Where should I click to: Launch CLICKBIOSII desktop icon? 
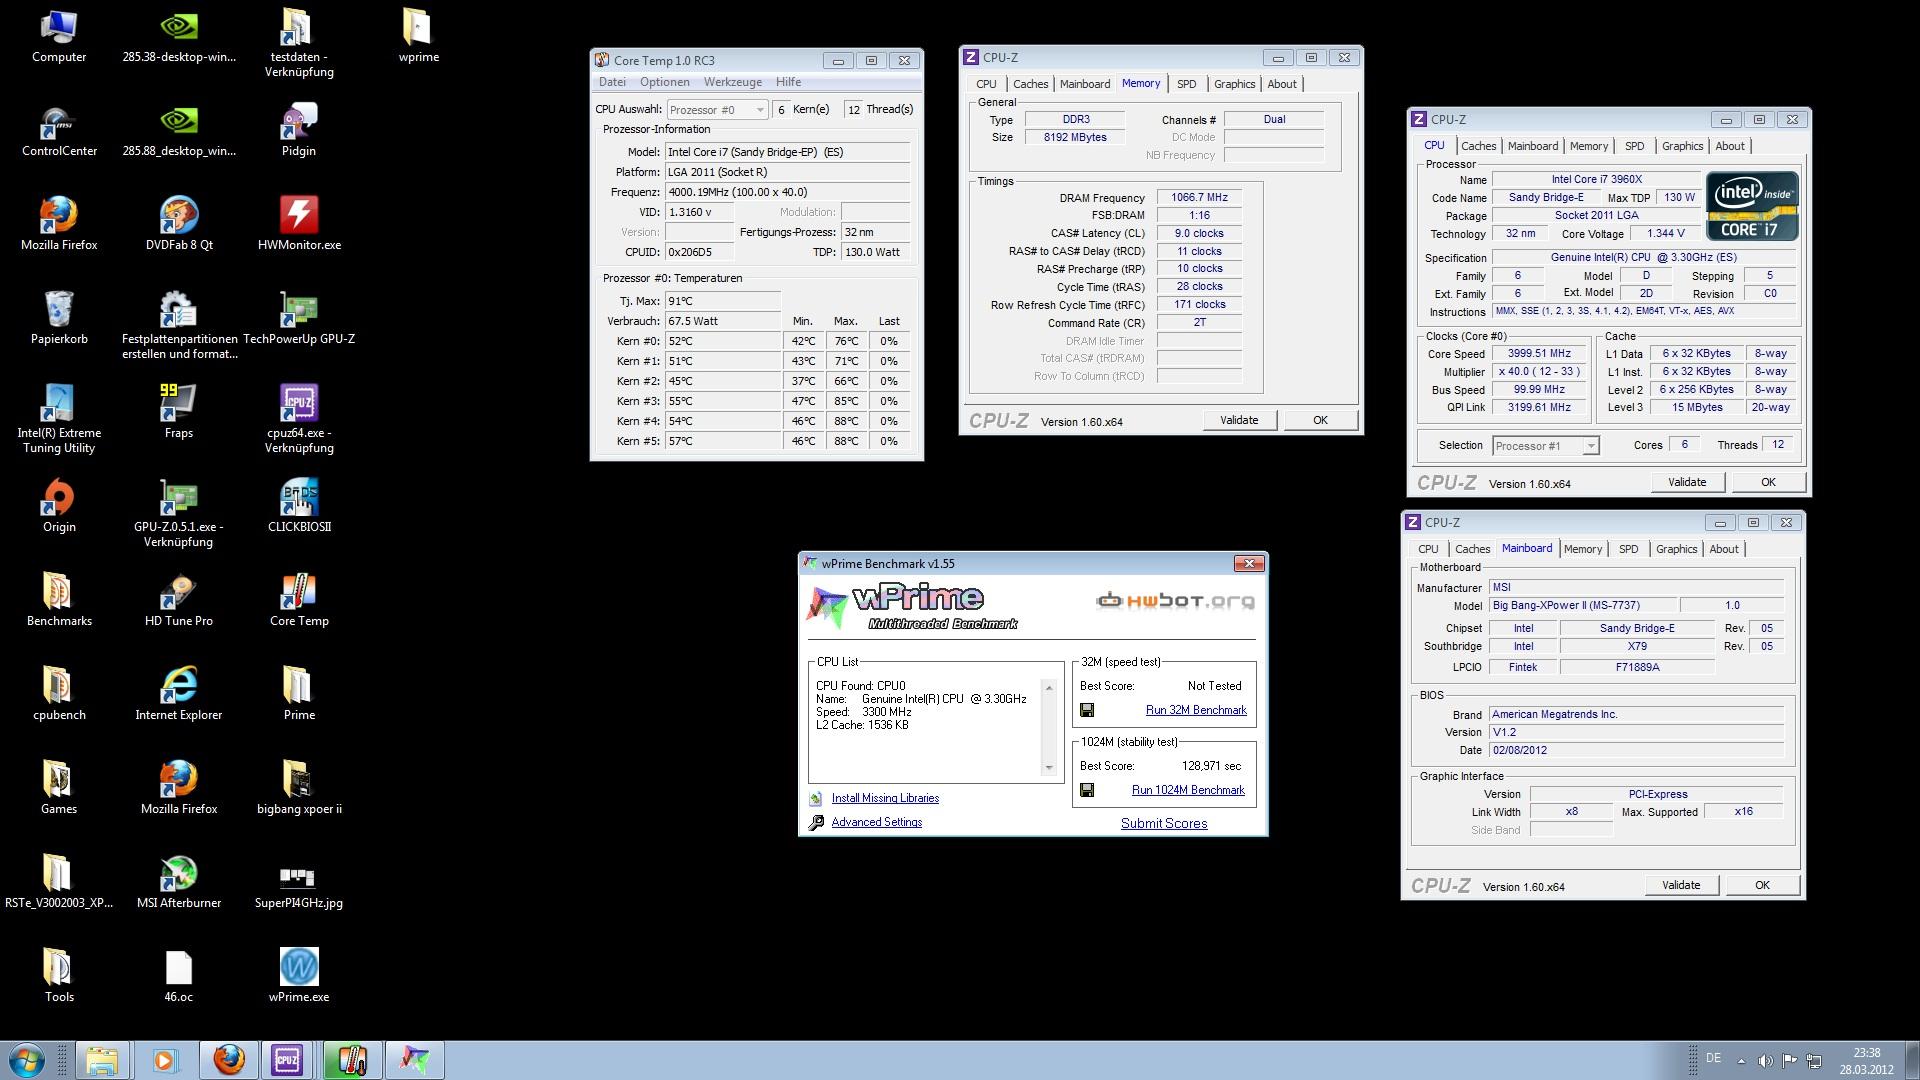299,506
